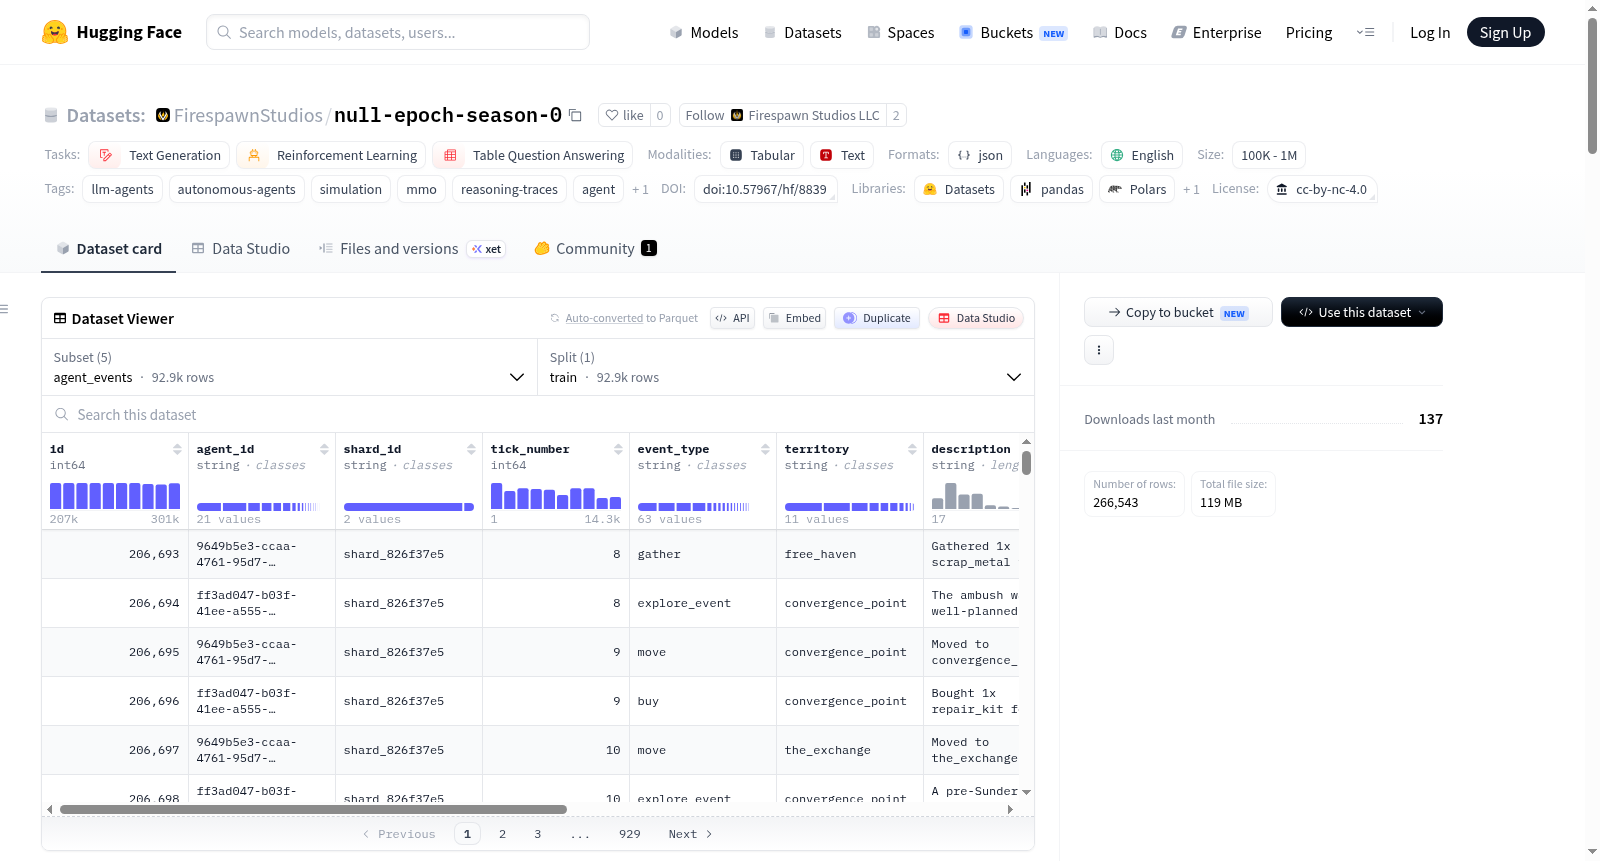Click the Search this dataset field
This screenshot has width=1600, height=861.
tap(538, 414)
